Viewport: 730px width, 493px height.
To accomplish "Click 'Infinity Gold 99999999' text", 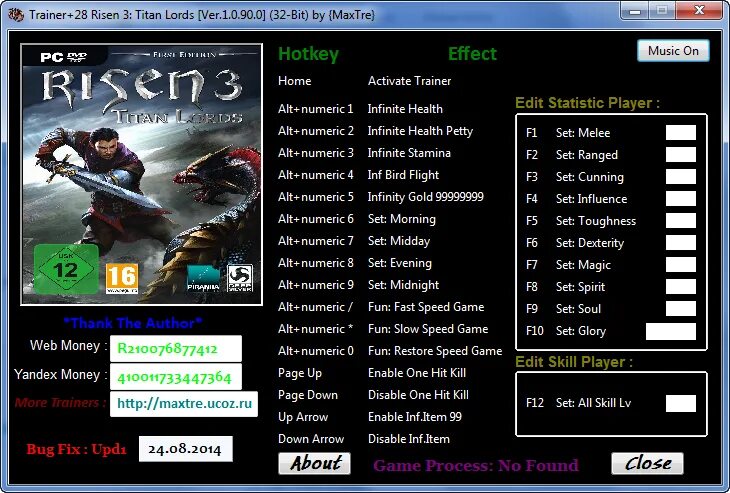I will 426,197.
